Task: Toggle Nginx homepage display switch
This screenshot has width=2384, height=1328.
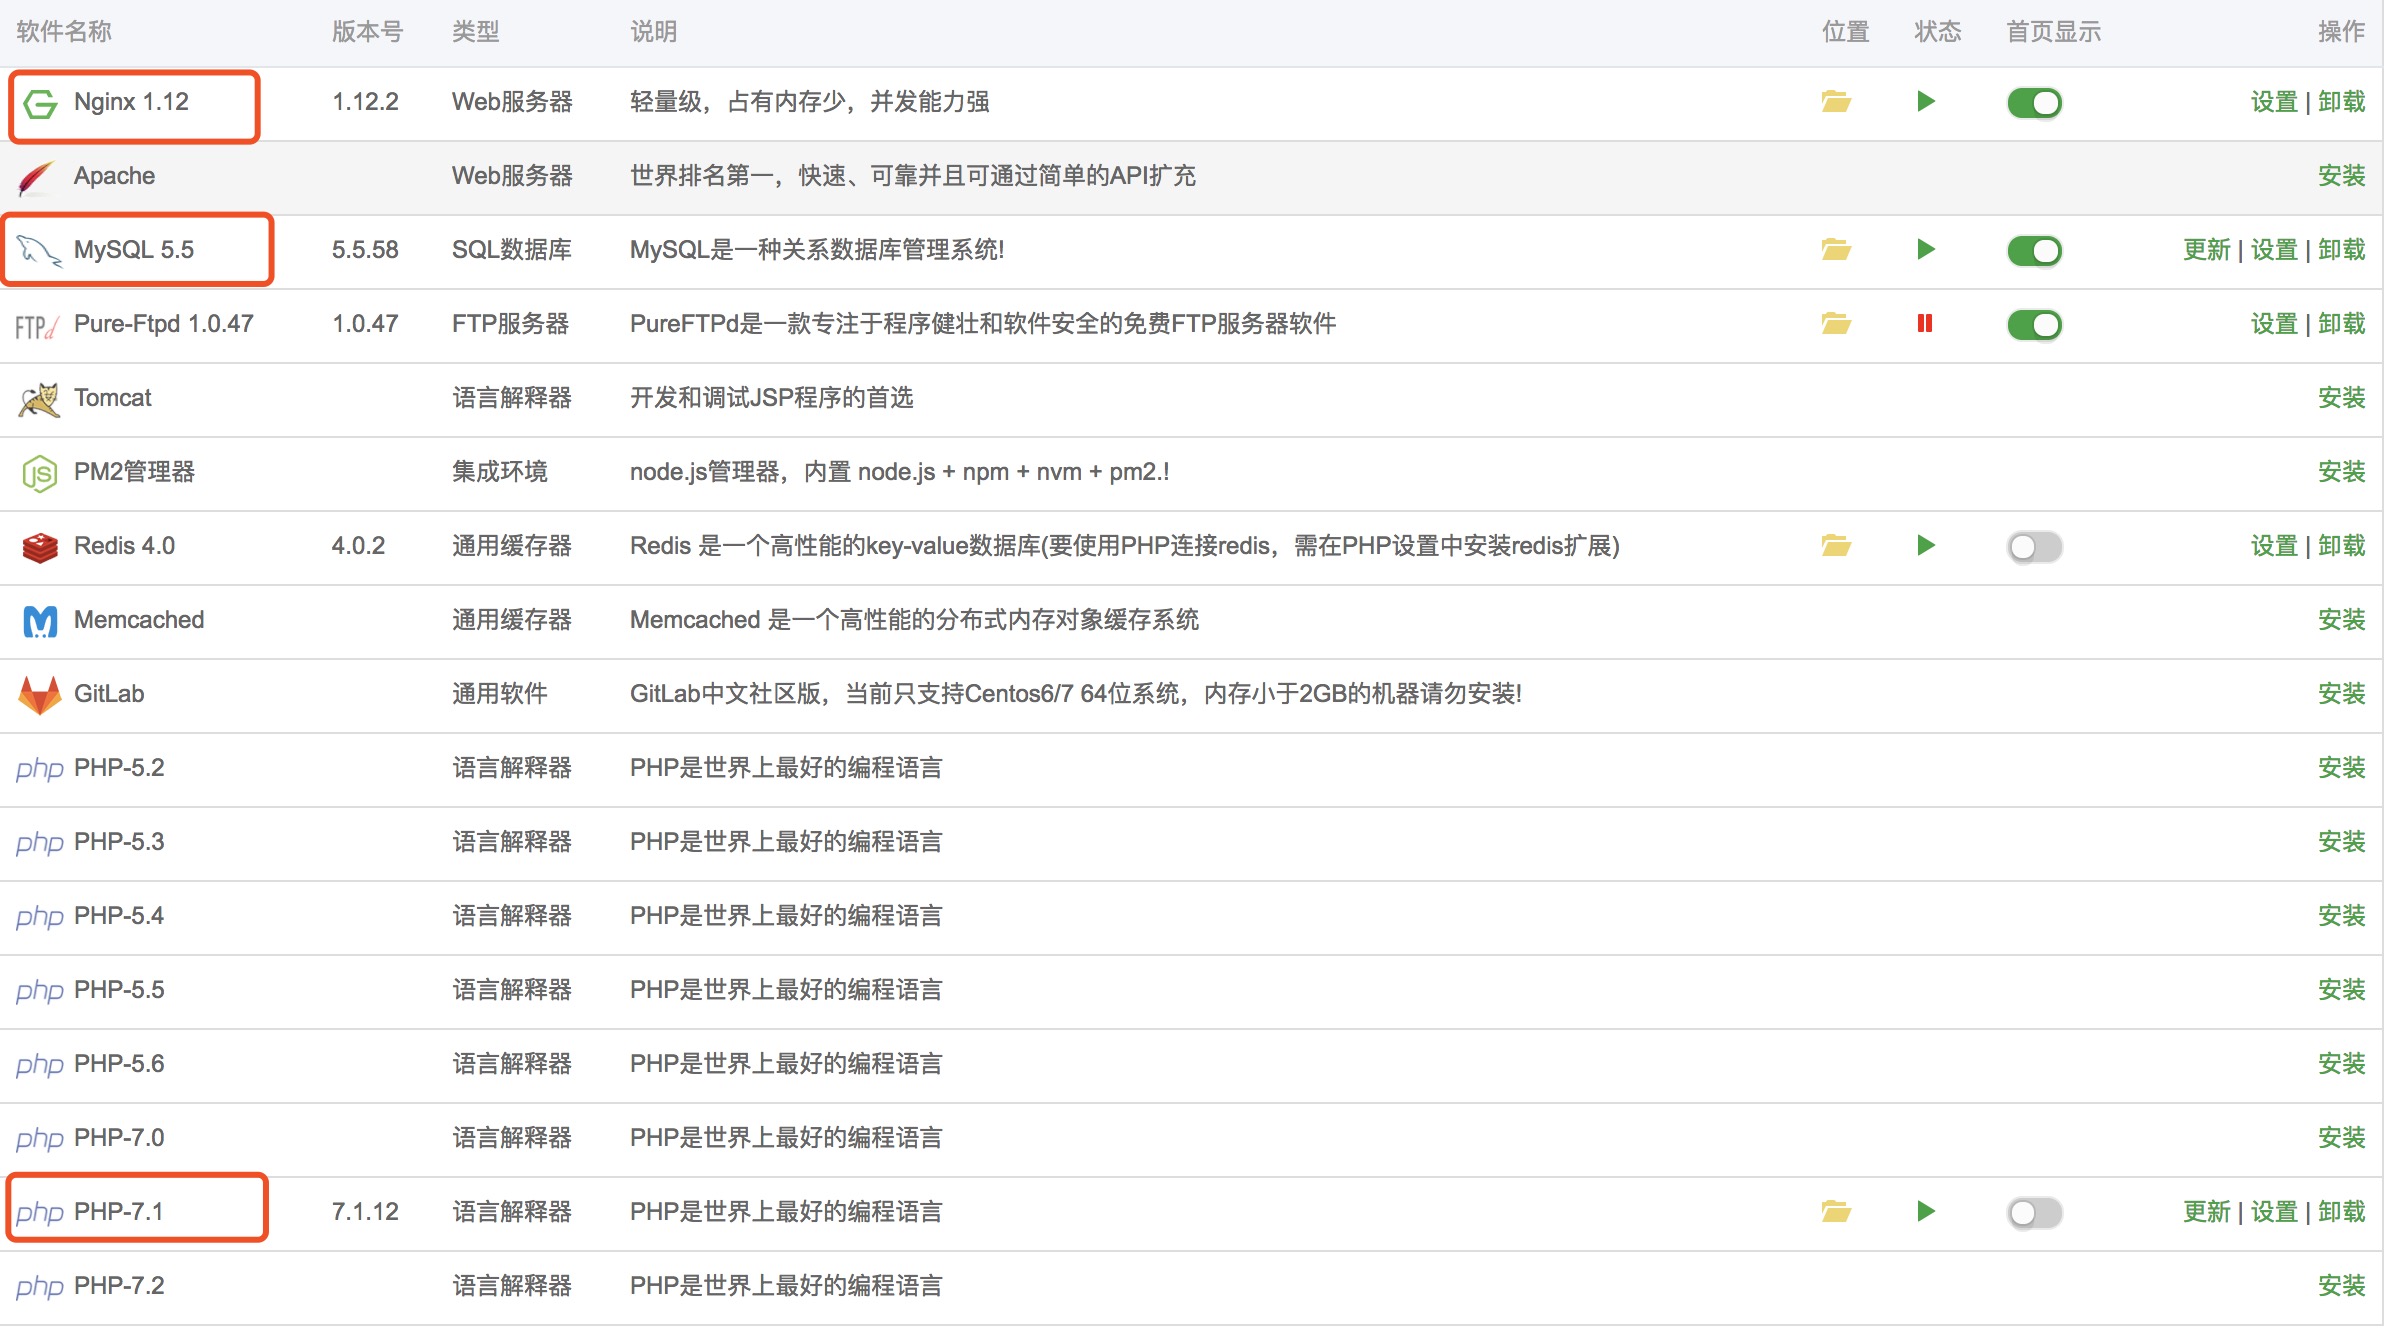Action: coord(2035,103)
